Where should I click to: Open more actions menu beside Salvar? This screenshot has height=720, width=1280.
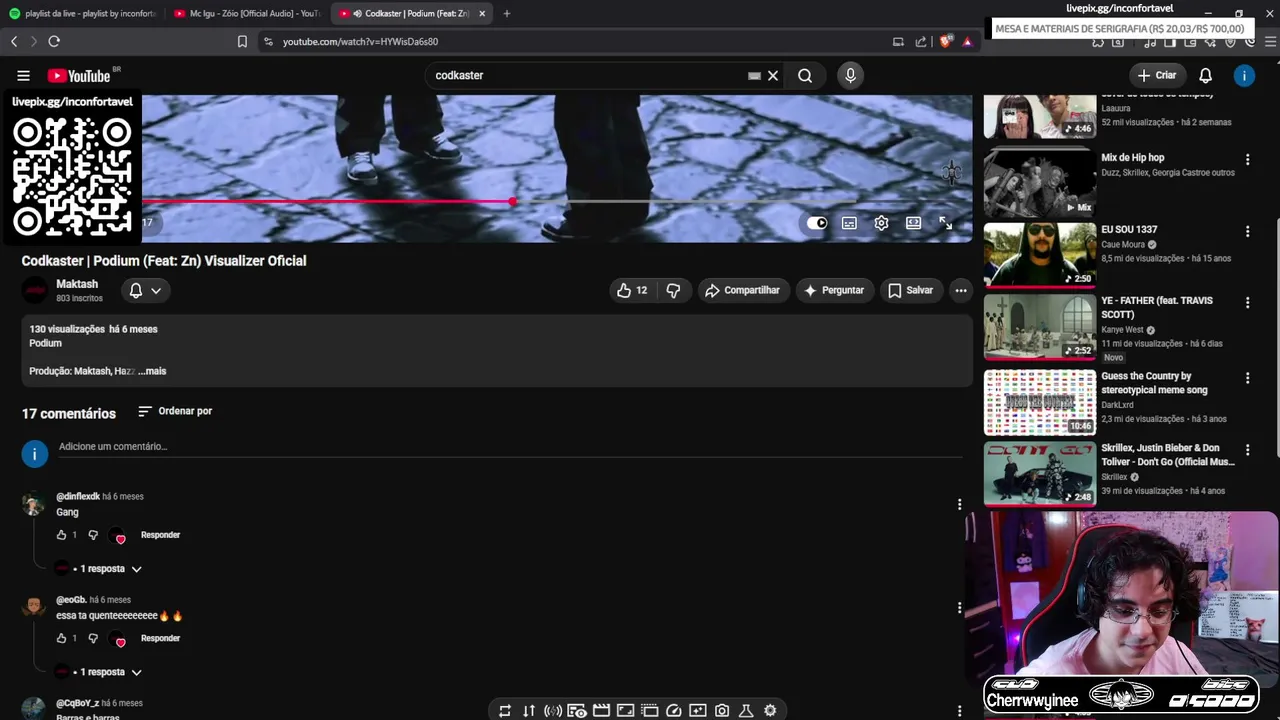coord(961,291)
